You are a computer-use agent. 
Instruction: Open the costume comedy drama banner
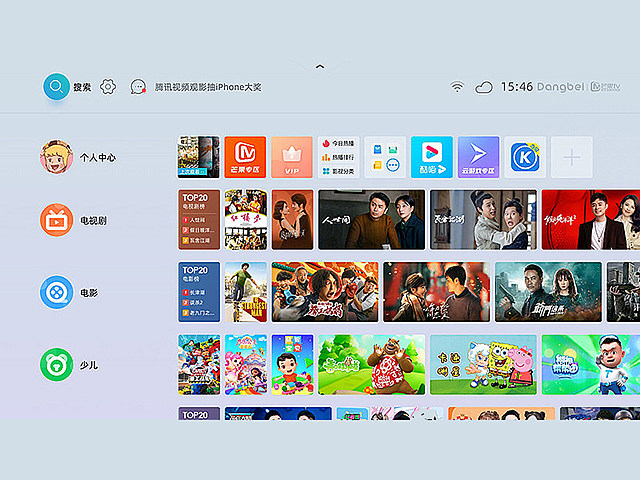[484, 220]
